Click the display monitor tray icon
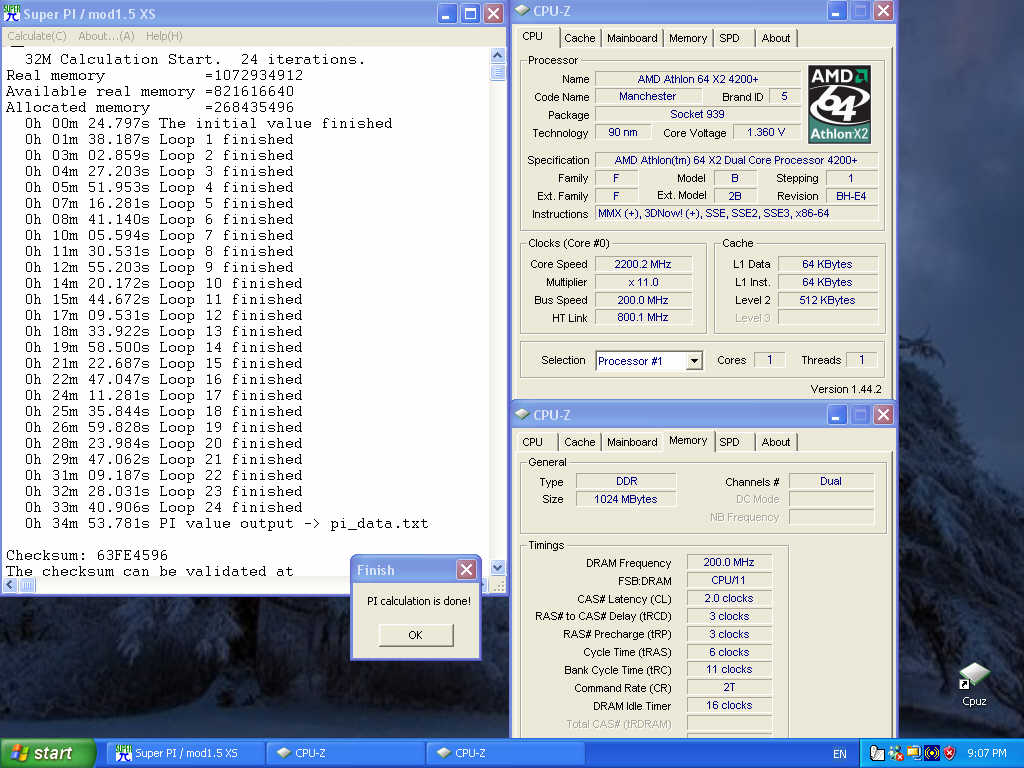This screenshot has height=768, width=1024. pyautogui.click(x=913, y=753)
